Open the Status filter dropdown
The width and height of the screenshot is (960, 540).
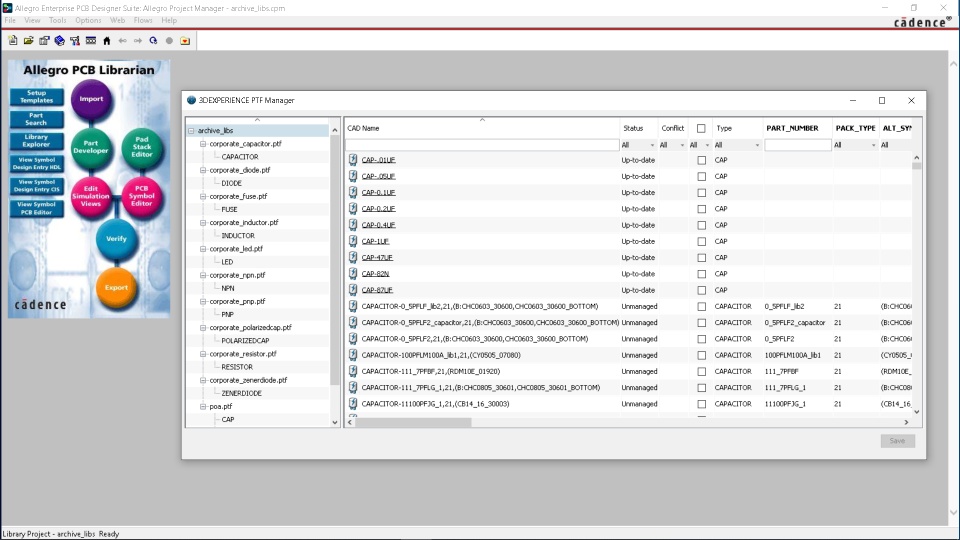(x=638, y=145)
